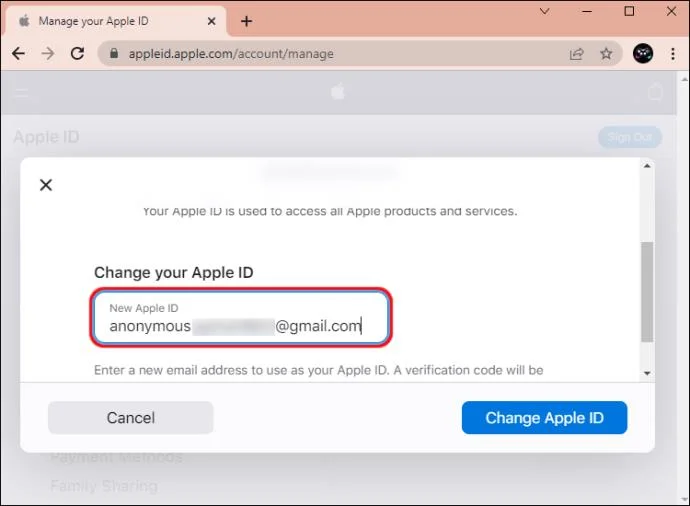Minimize the browser window

587,11
